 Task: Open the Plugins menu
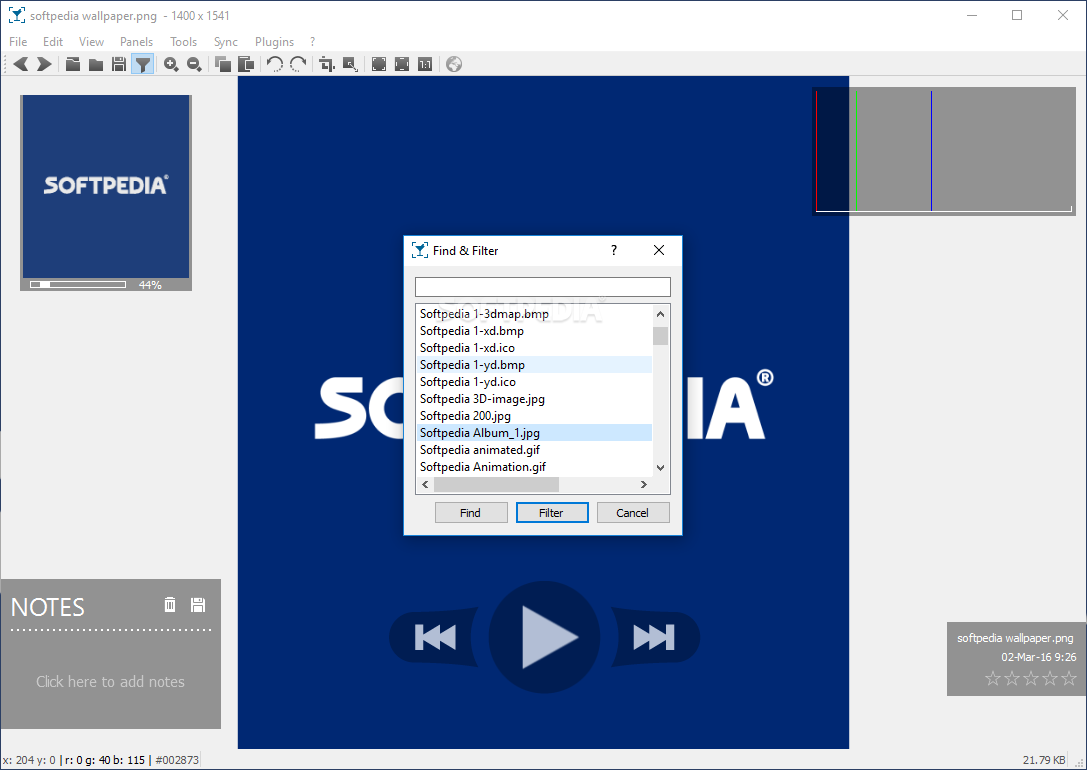274,42
